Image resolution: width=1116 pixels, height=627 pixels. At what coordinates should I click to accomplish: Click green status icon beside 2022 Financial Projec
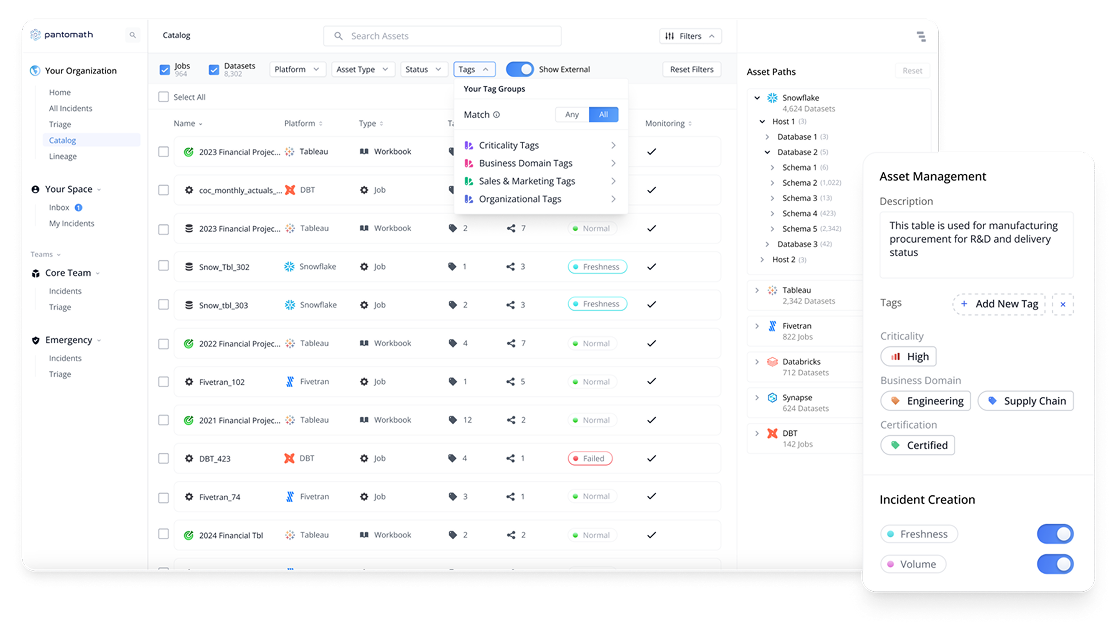tap(189, 344)
